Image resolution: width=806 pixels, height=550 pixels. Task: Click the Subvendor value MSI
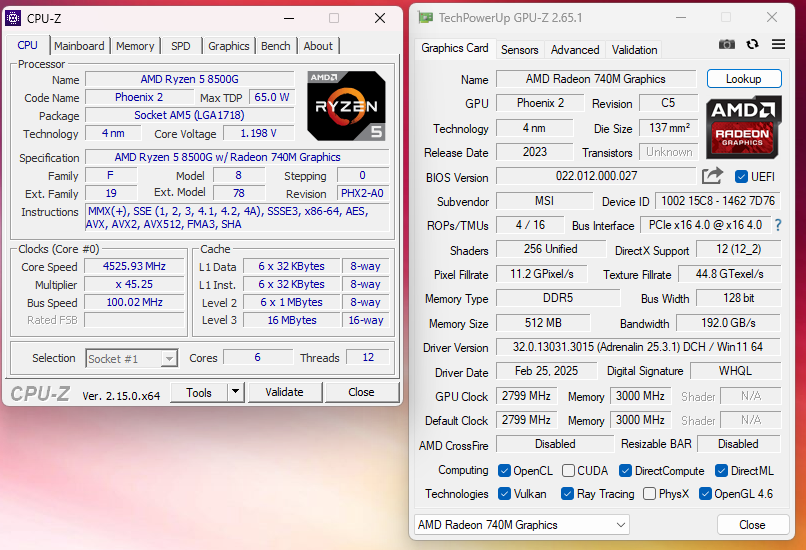[544, 201]
